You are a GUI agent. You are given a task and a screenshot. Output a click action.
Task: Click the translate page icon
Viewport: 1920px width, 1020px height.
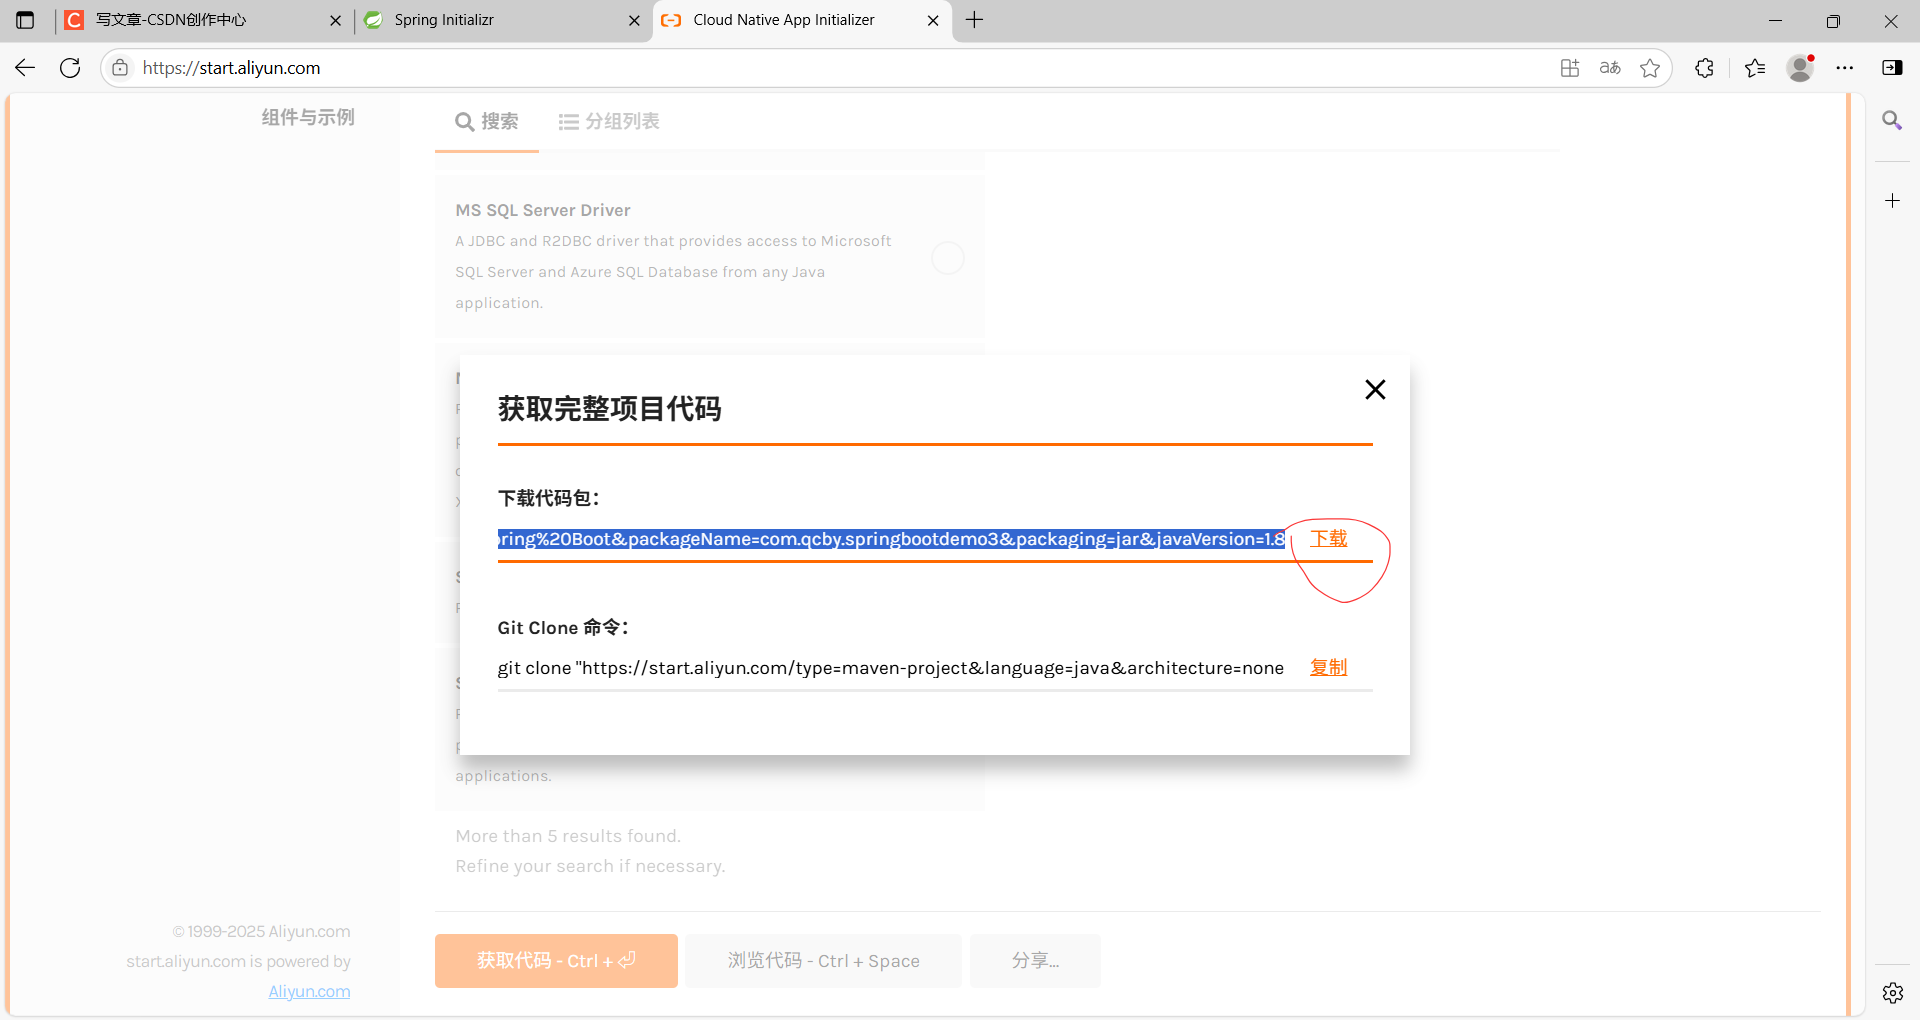point(1610,68)
